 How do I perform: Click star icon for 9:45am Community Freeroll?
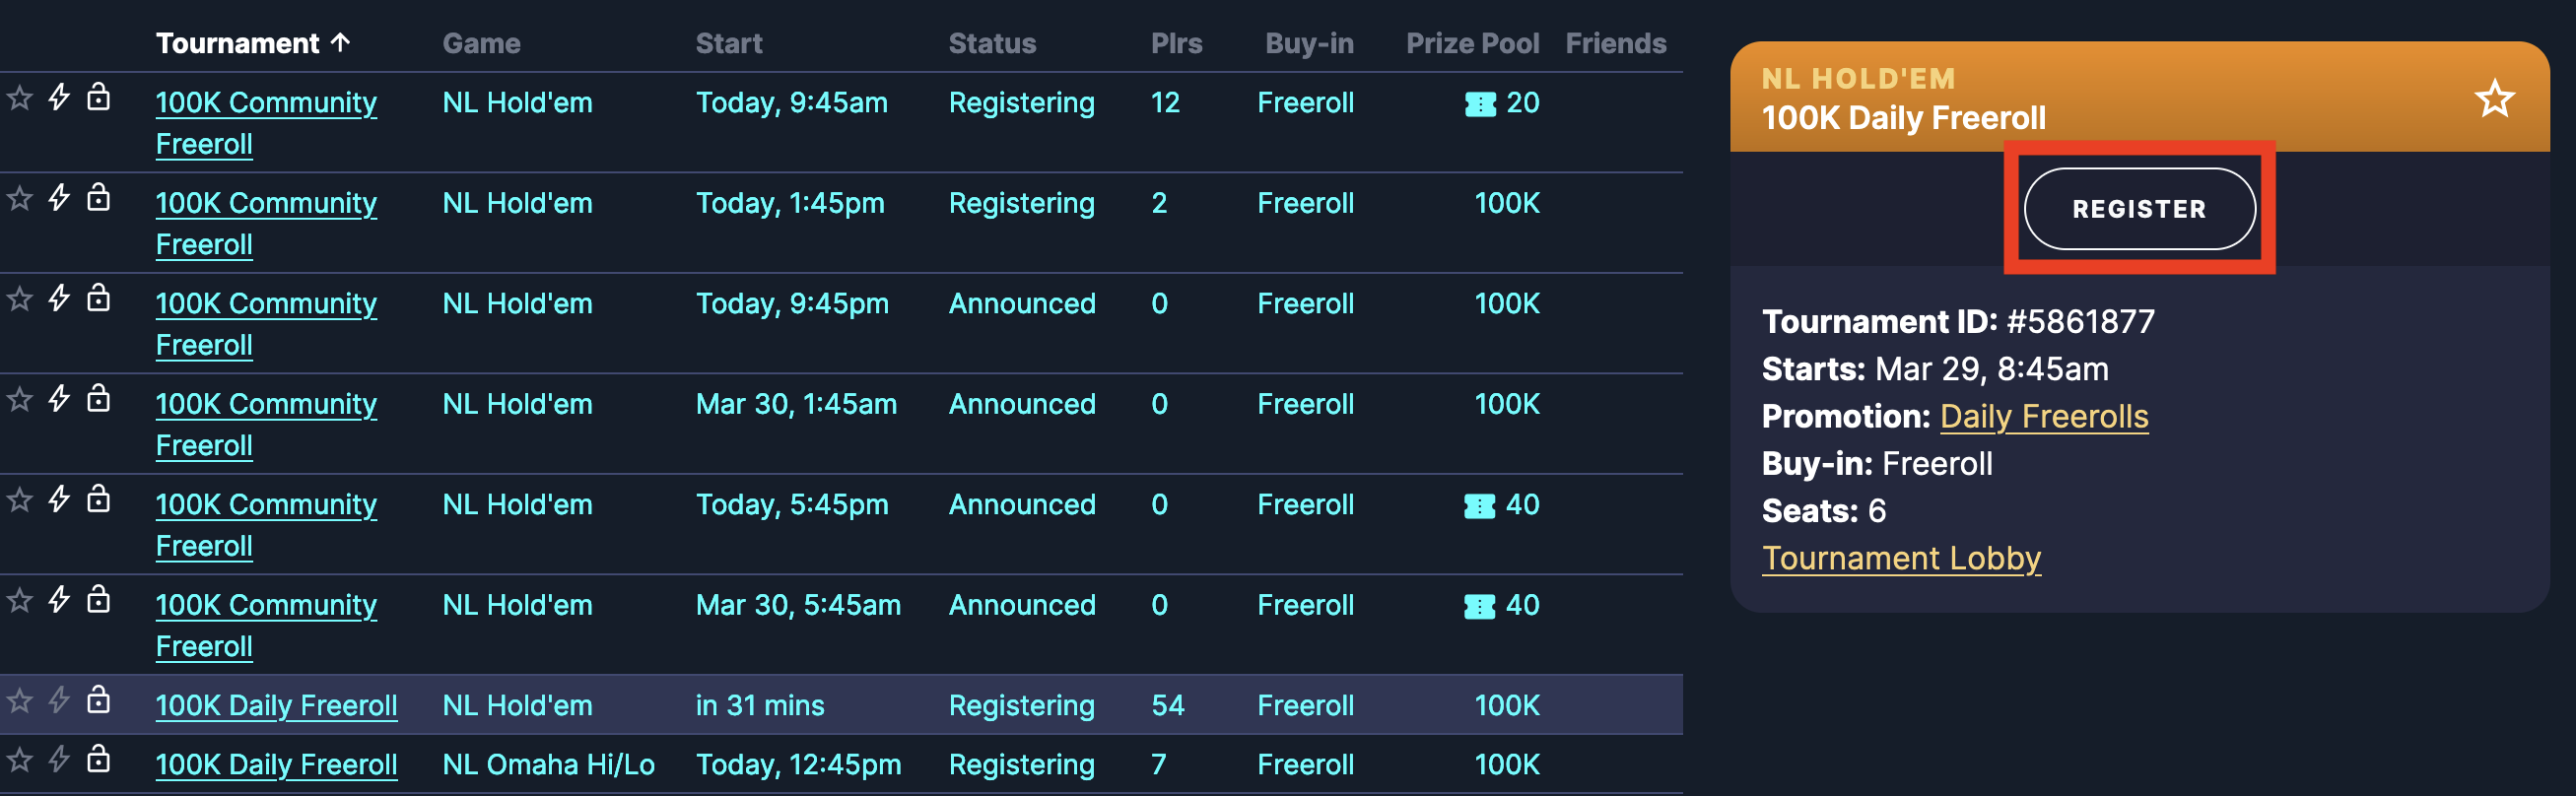pos(20,98)
